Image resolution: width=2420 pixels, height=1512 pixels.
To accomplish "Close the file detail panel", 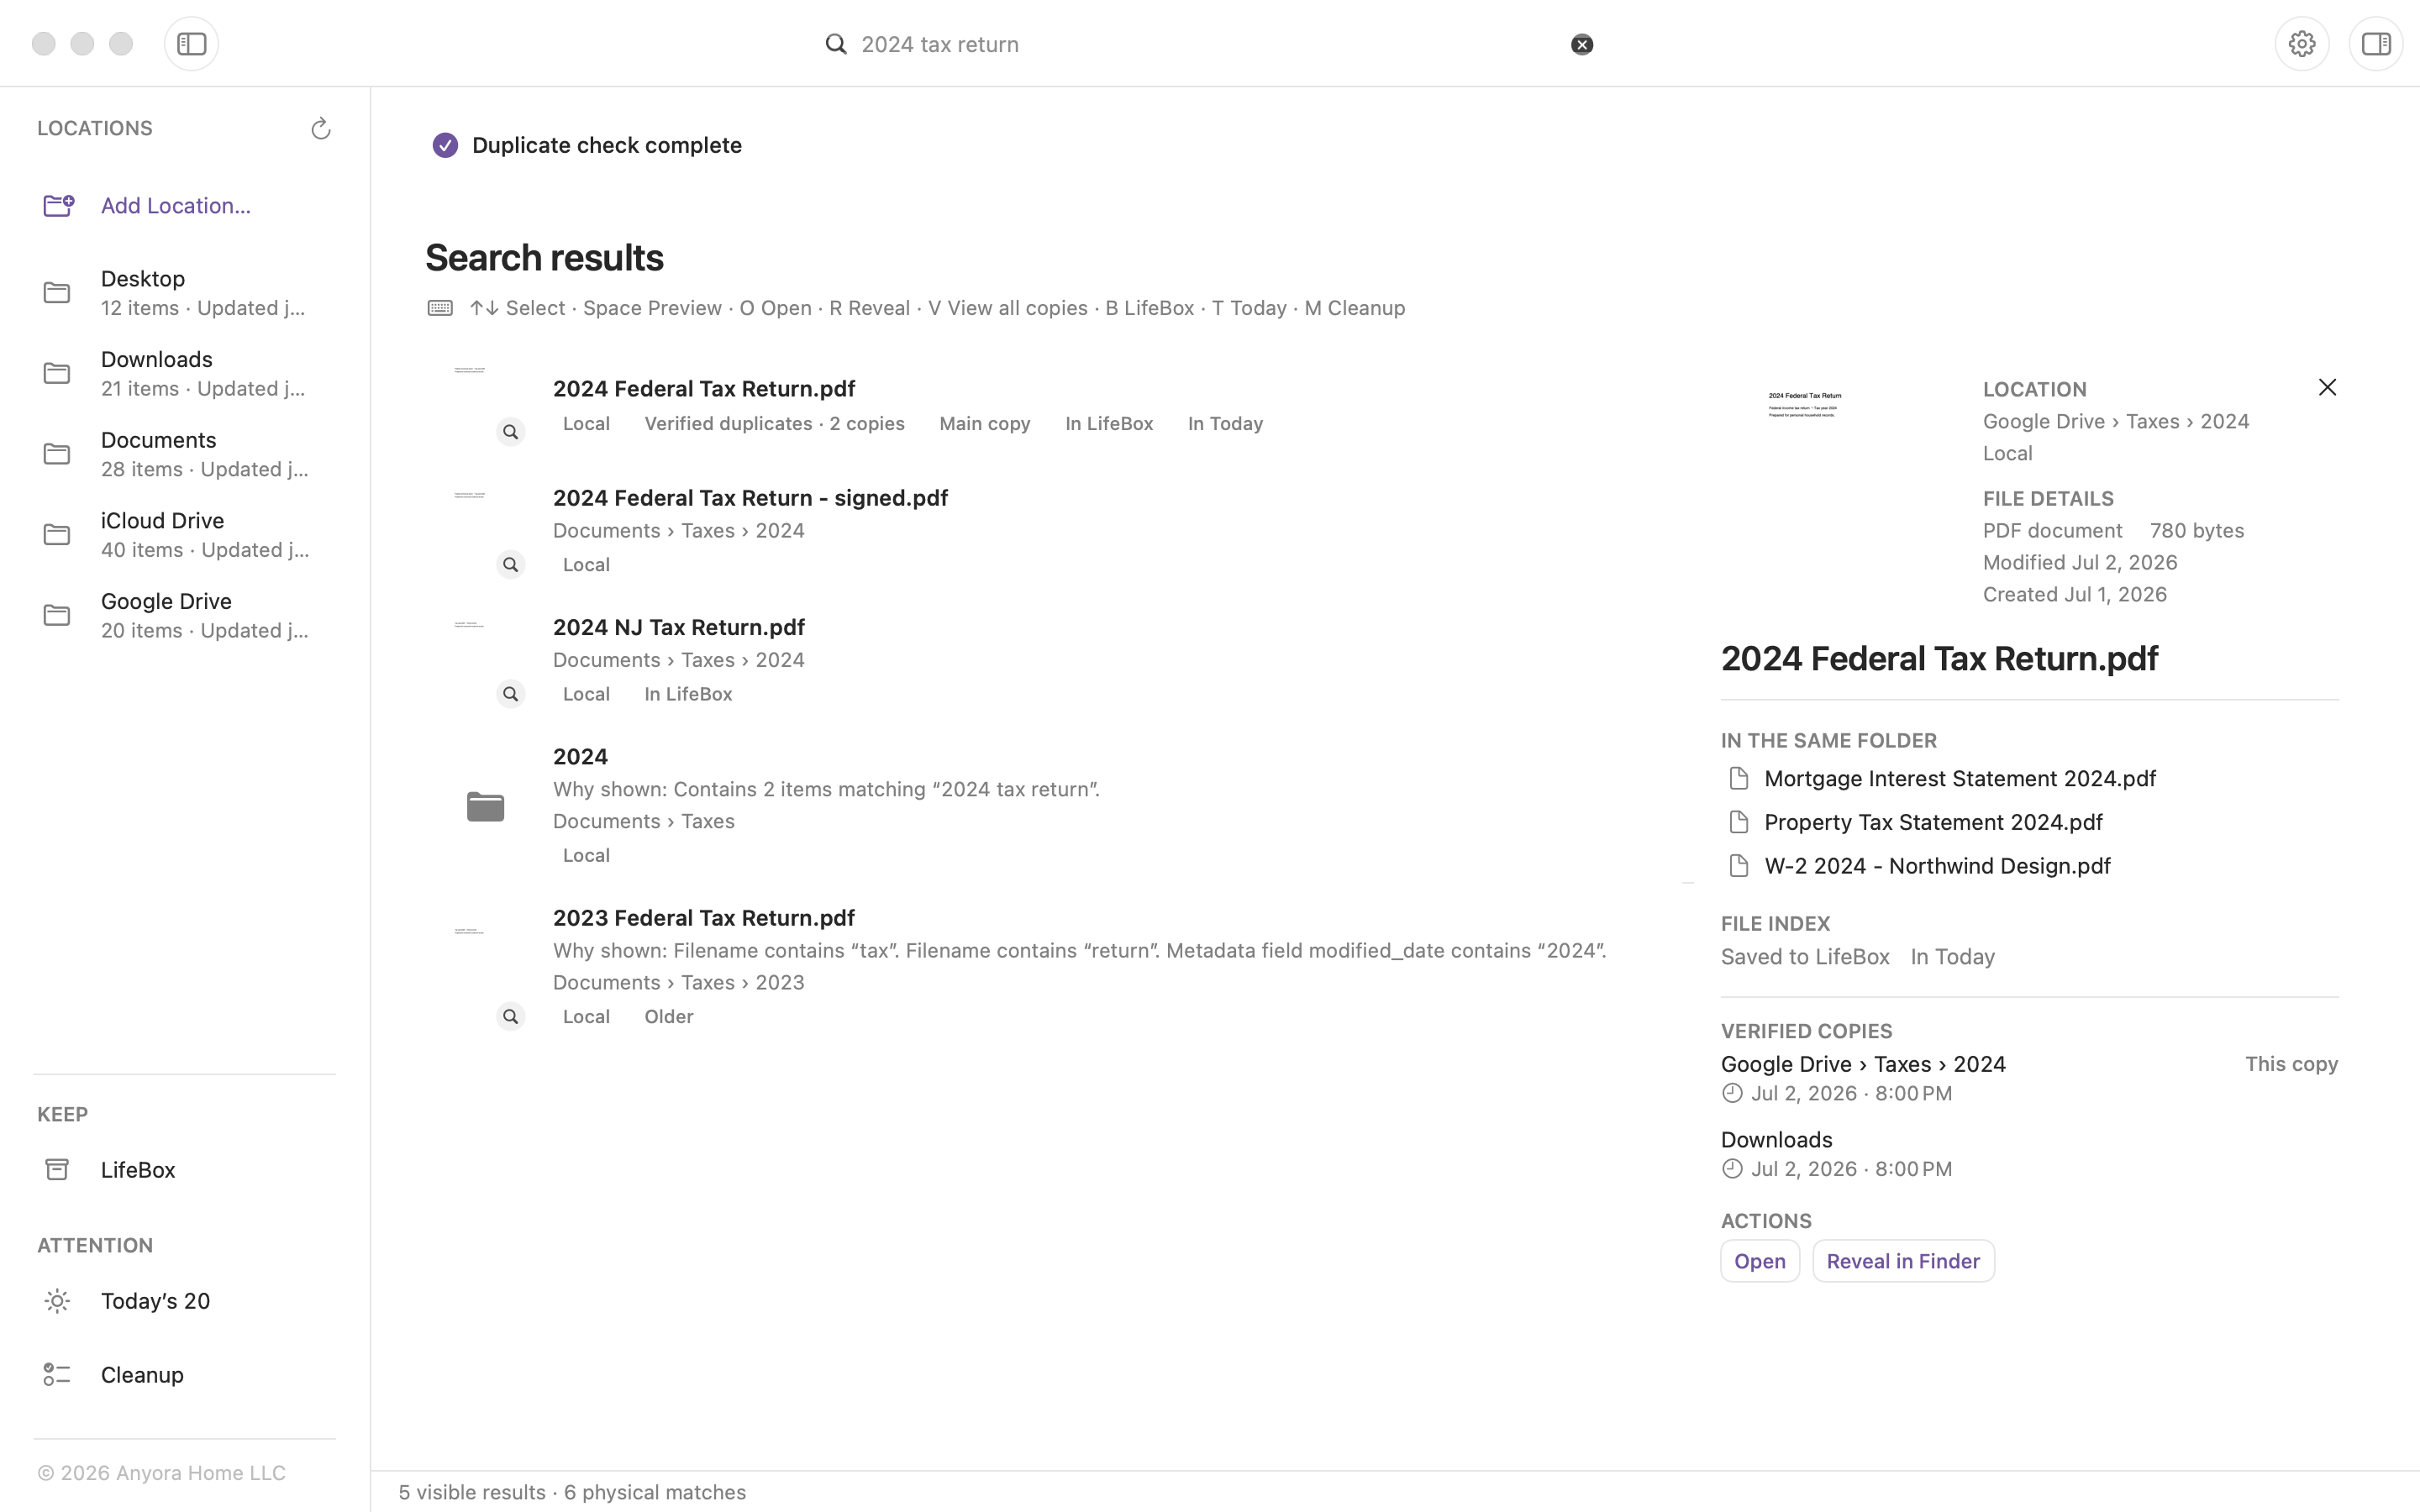I will pyautogui.click(x=2327, y=387).
